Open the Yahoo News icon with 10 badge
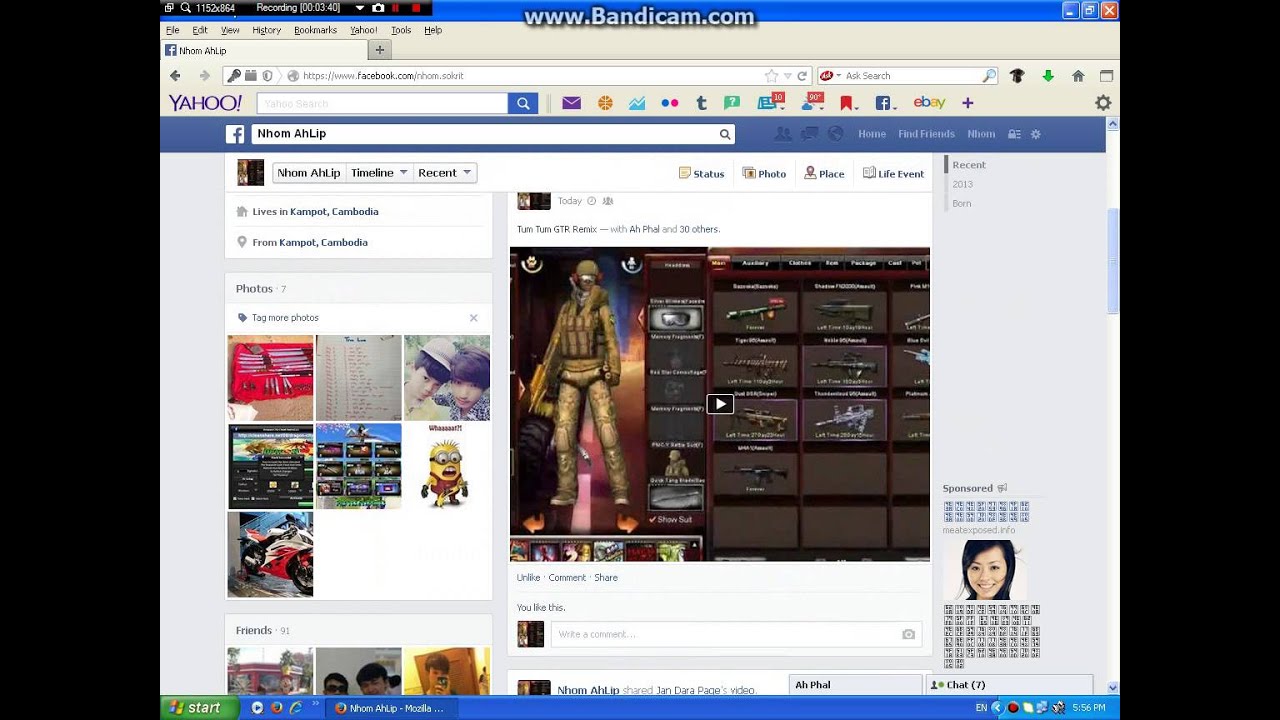 (769, 102)
